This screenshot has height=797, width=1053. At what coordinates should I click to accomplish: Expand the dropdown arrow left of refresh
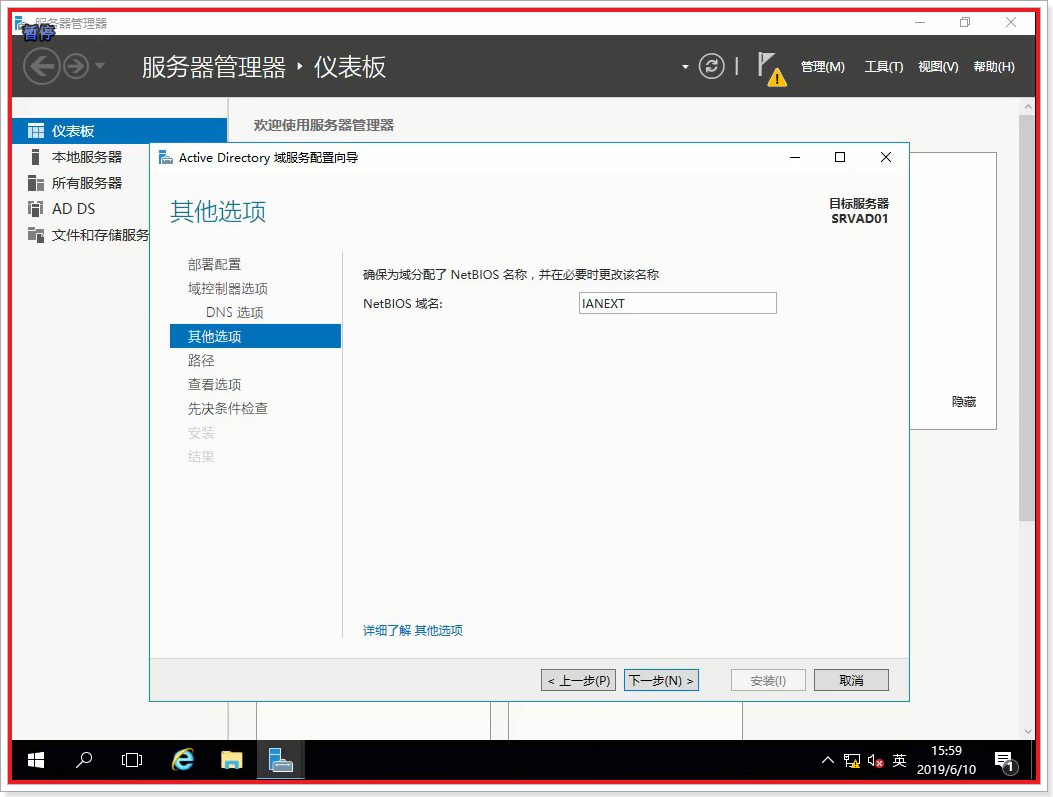(685, 66)
